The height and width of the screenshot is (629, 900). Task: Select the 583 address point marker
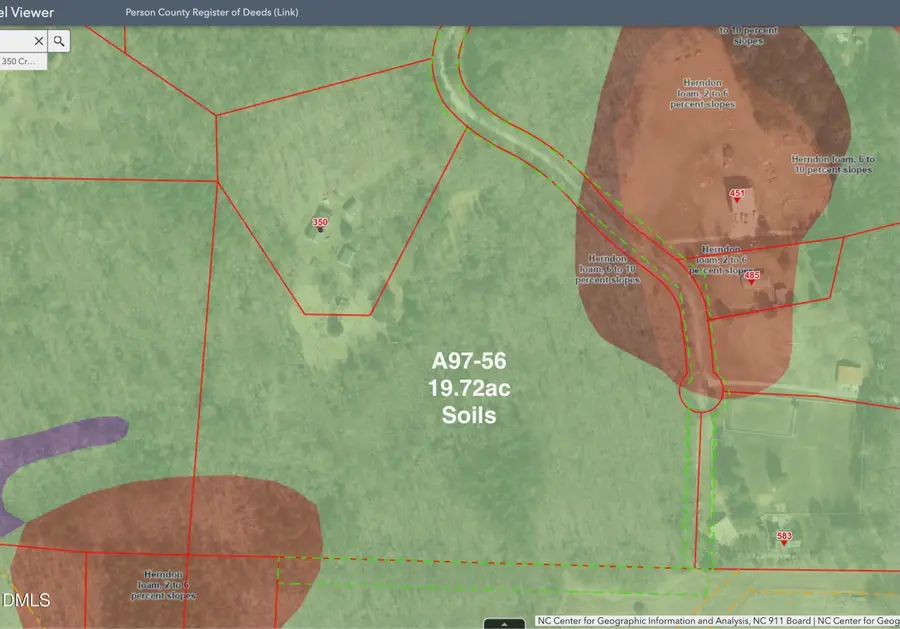pos(784,538)
